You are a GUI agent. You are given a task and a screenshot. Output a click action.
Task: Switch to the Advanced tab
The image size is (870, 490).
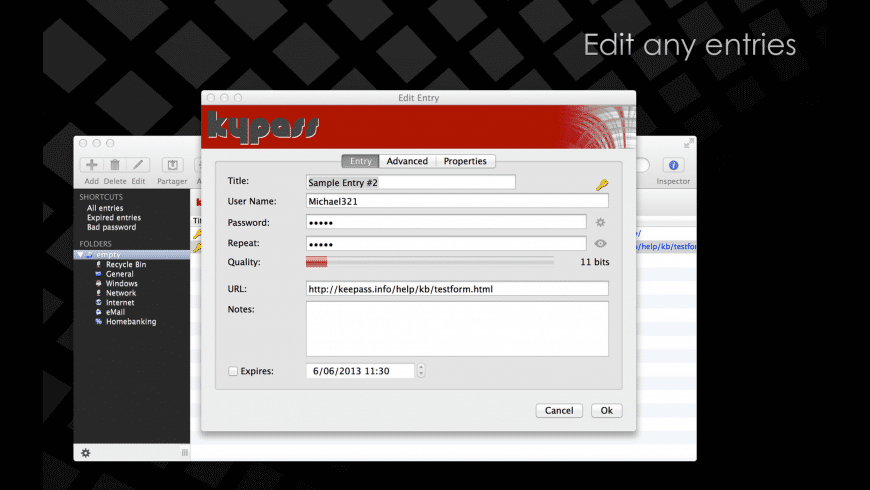[407, 161]
